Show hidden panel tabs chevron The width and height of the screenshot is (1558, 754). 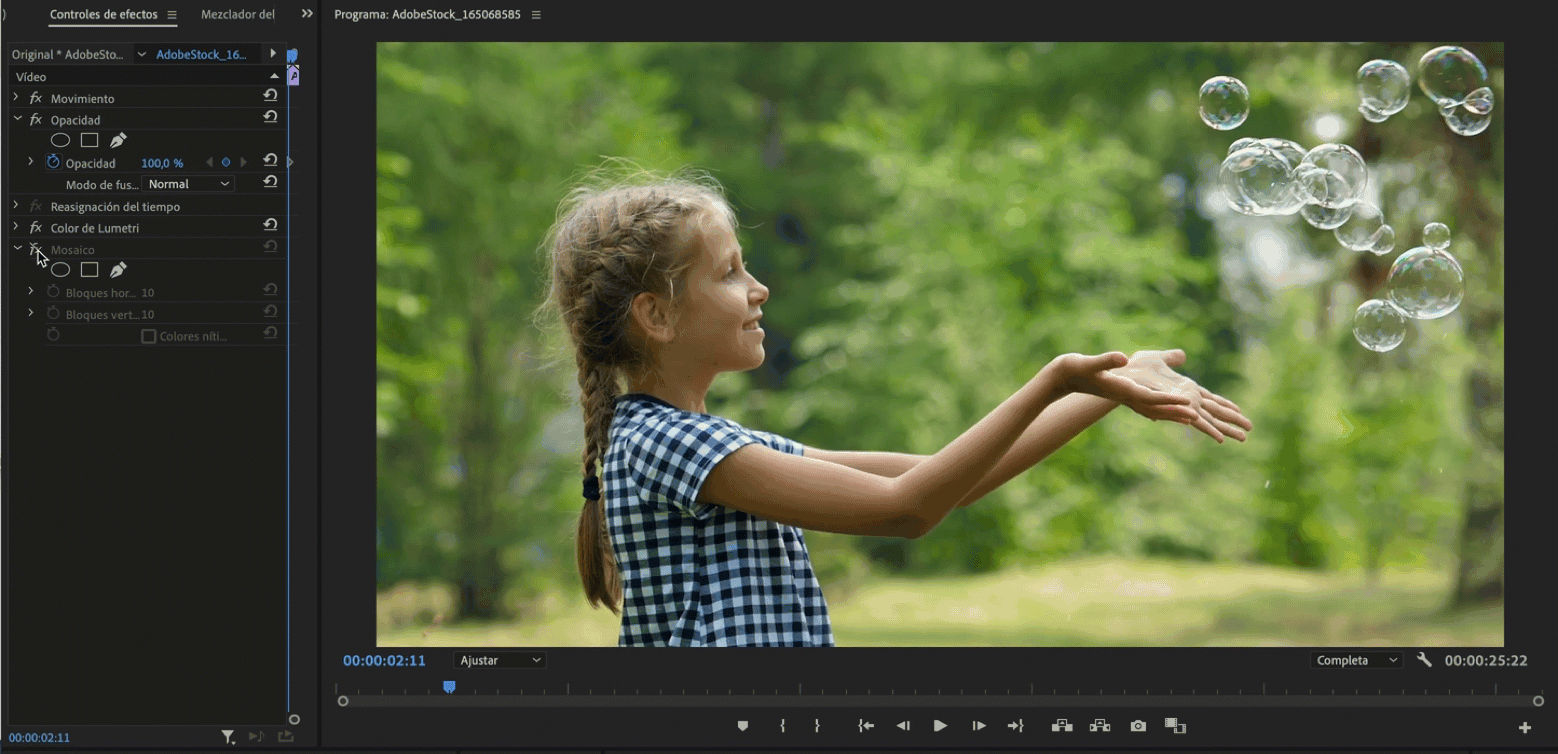click(307, 14)
